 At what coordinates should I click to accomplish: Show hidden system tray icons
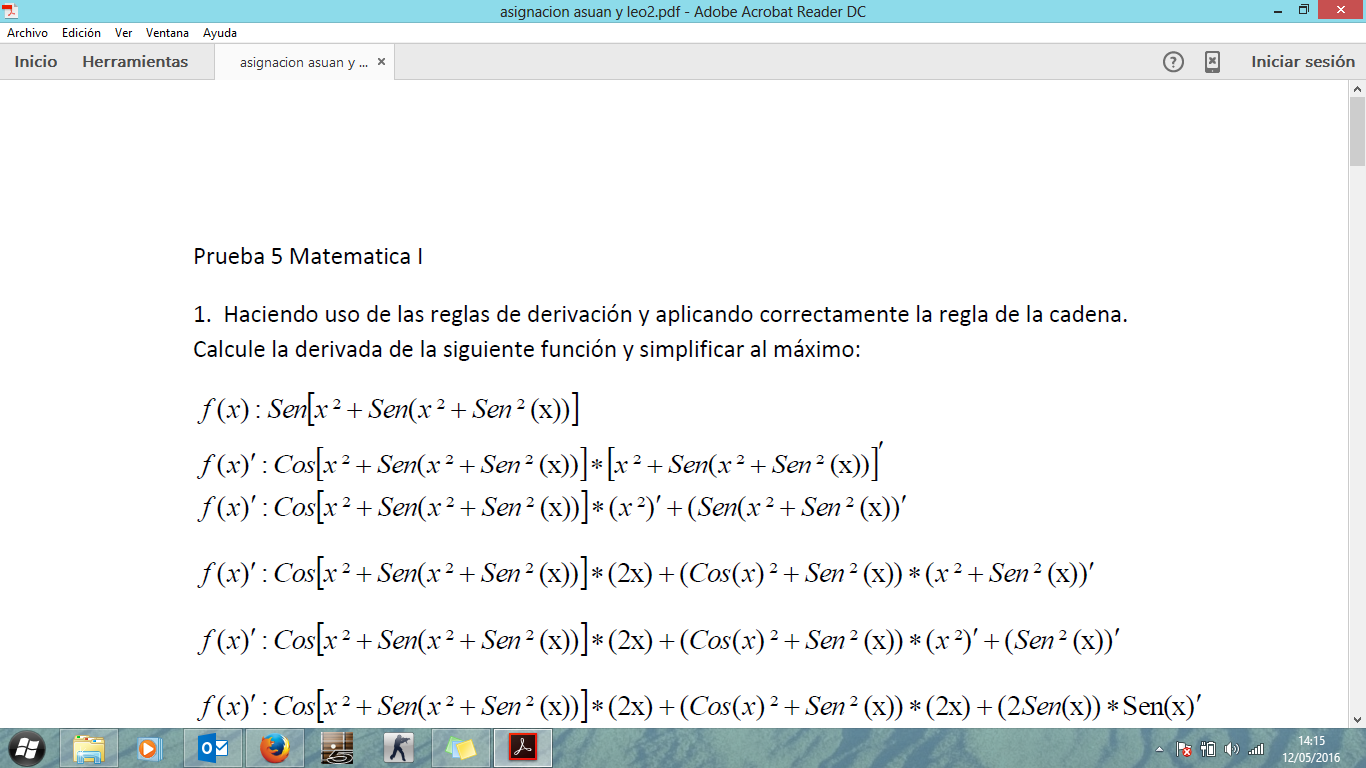click(1159, 749)
